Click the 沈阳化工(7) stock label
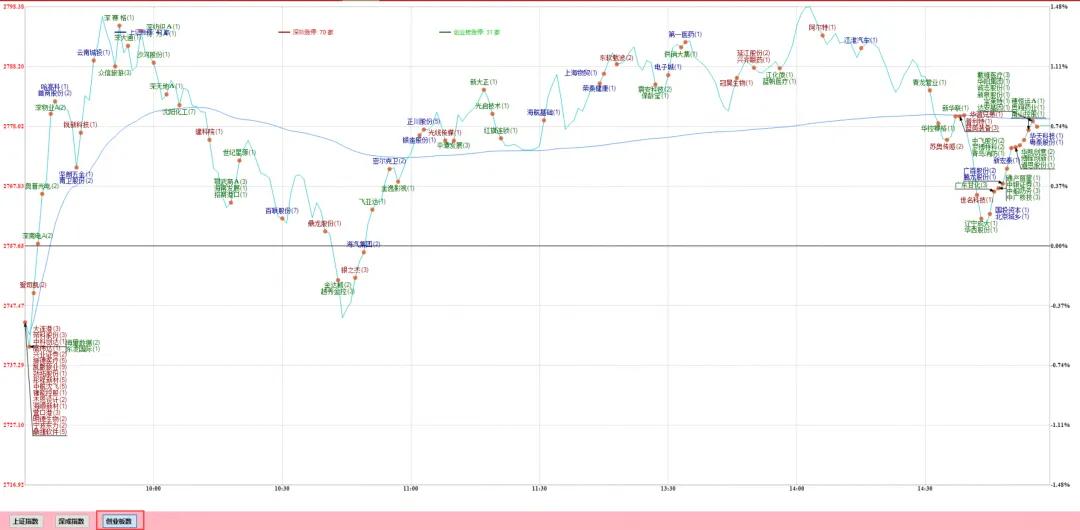Screen dimensions: 1080x530 point(179,111)
